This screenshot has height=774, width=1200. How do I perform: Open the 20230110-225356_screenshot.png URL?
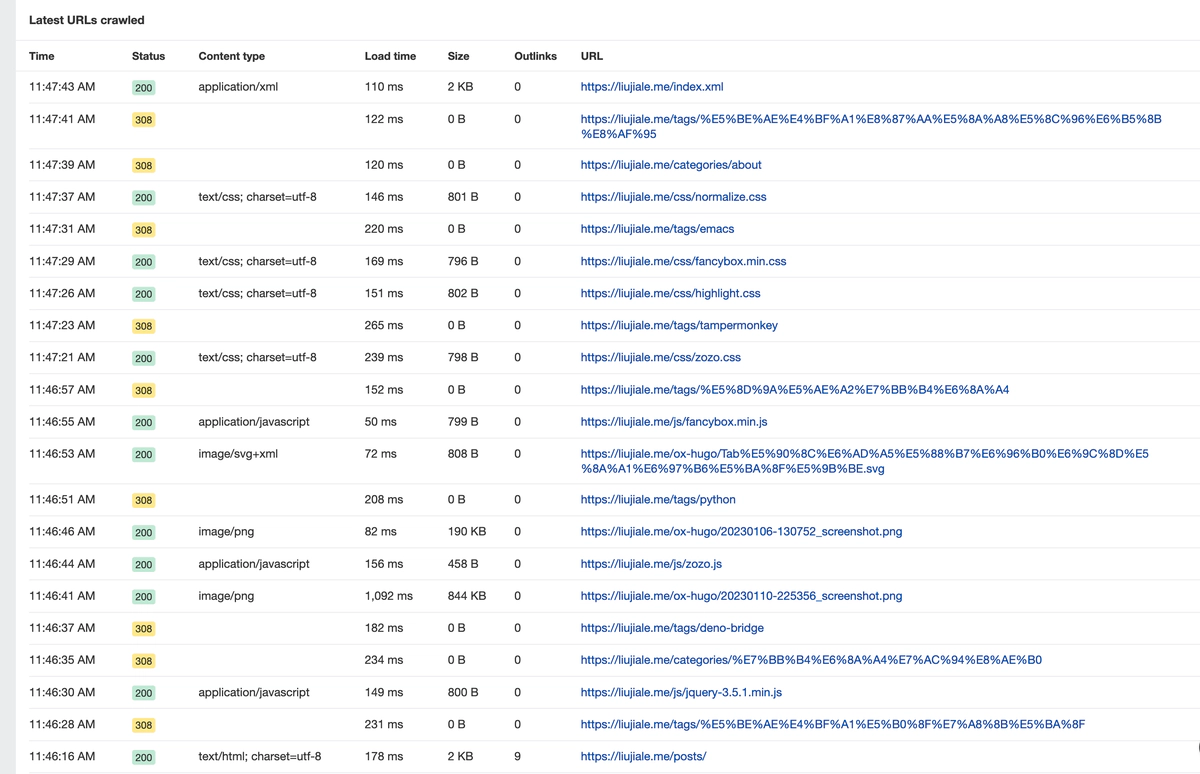pos(741,596)
